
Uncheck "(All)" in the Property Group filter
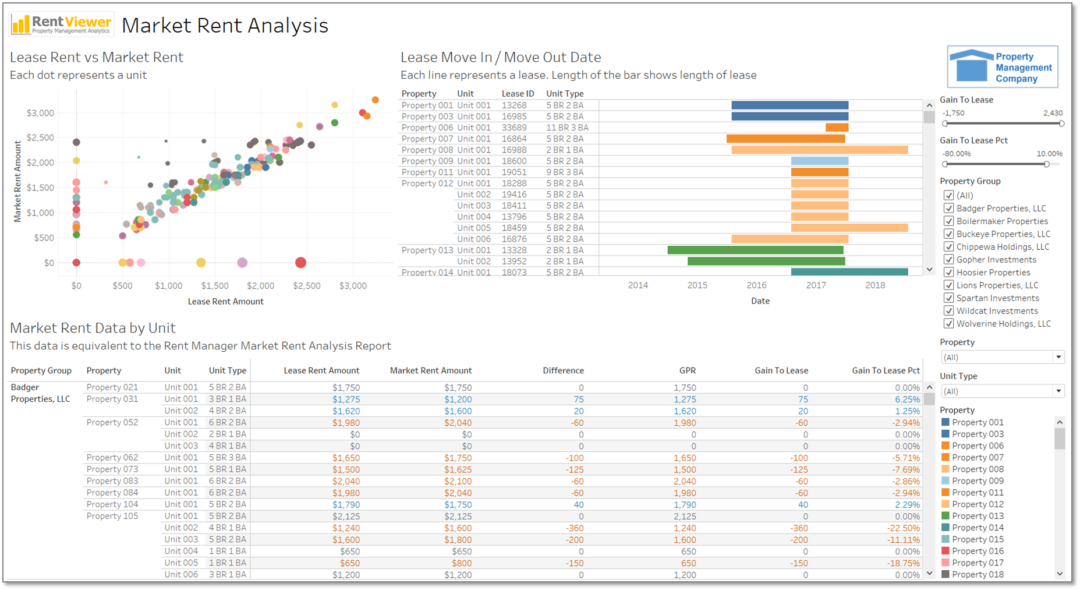948,196
